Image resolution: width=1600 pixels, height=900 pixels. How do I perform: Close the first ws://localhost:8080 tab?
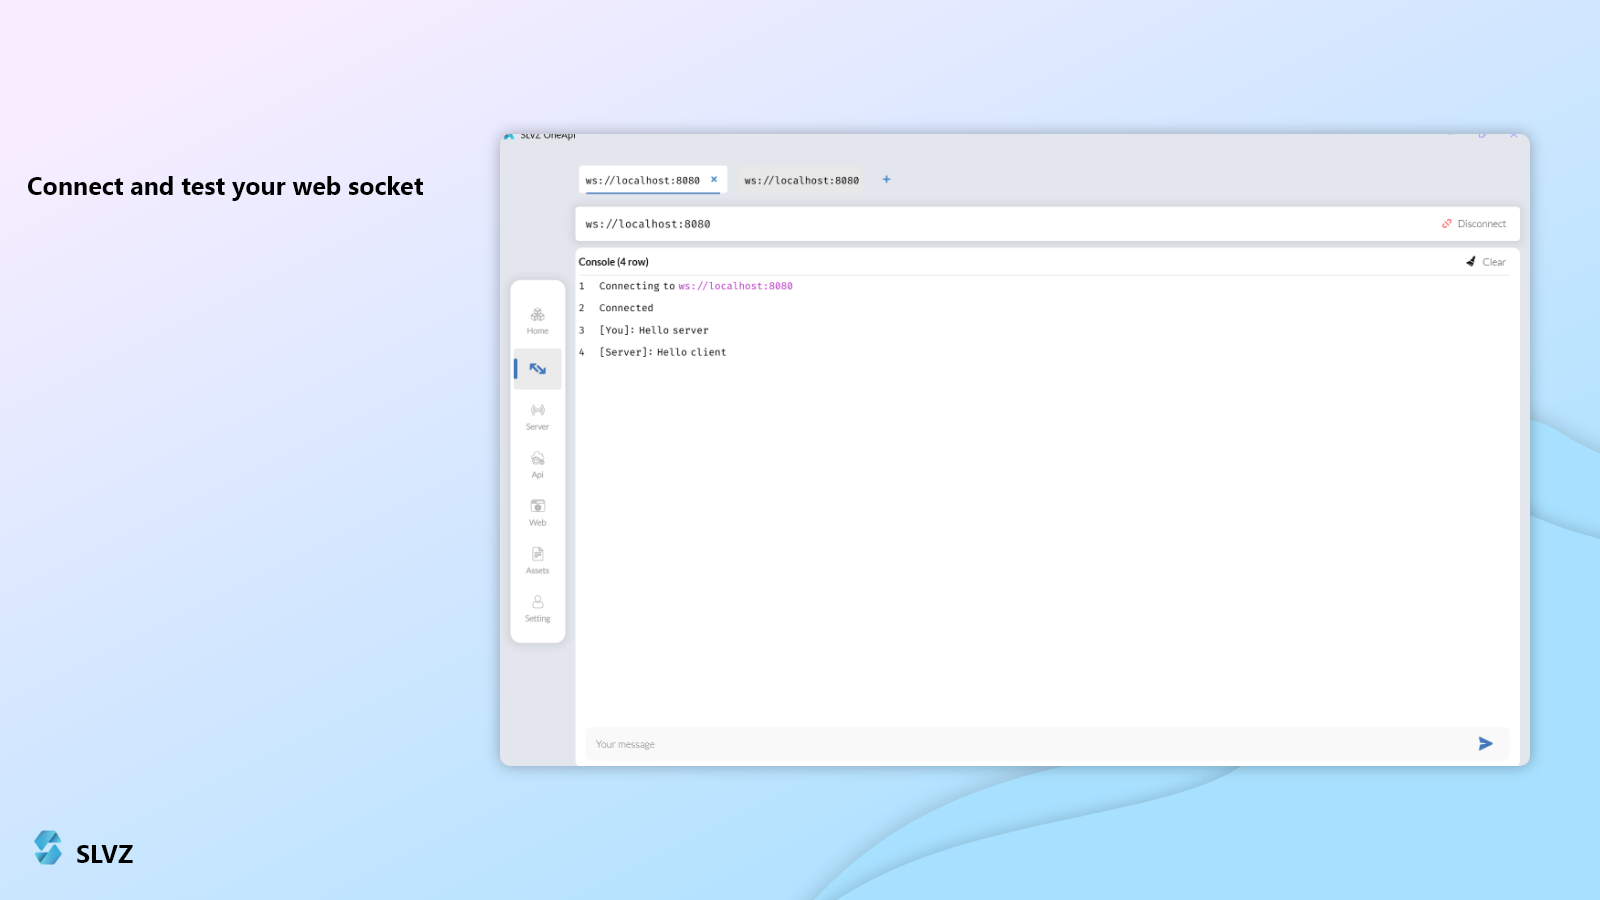[714, 180]
